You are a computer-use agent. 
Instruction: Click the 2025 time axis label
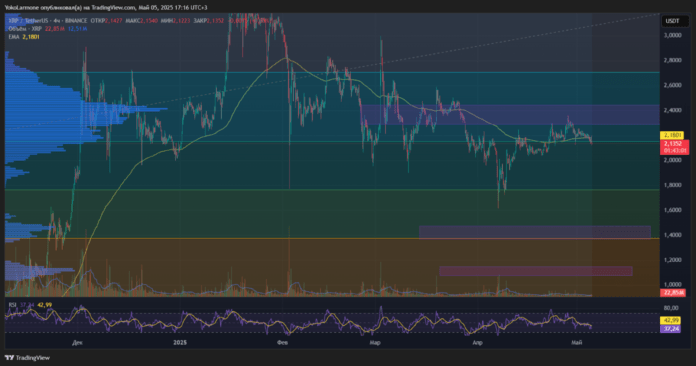tap(180, 342)
